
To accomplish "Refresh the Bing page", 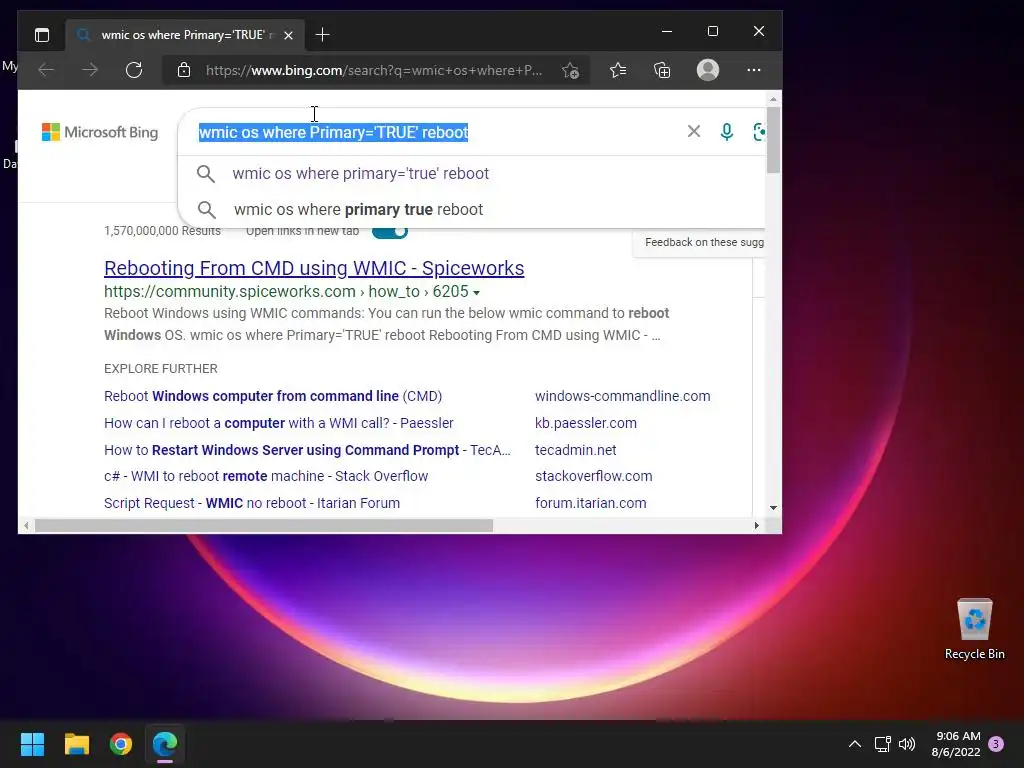I will tap(134, 70).
